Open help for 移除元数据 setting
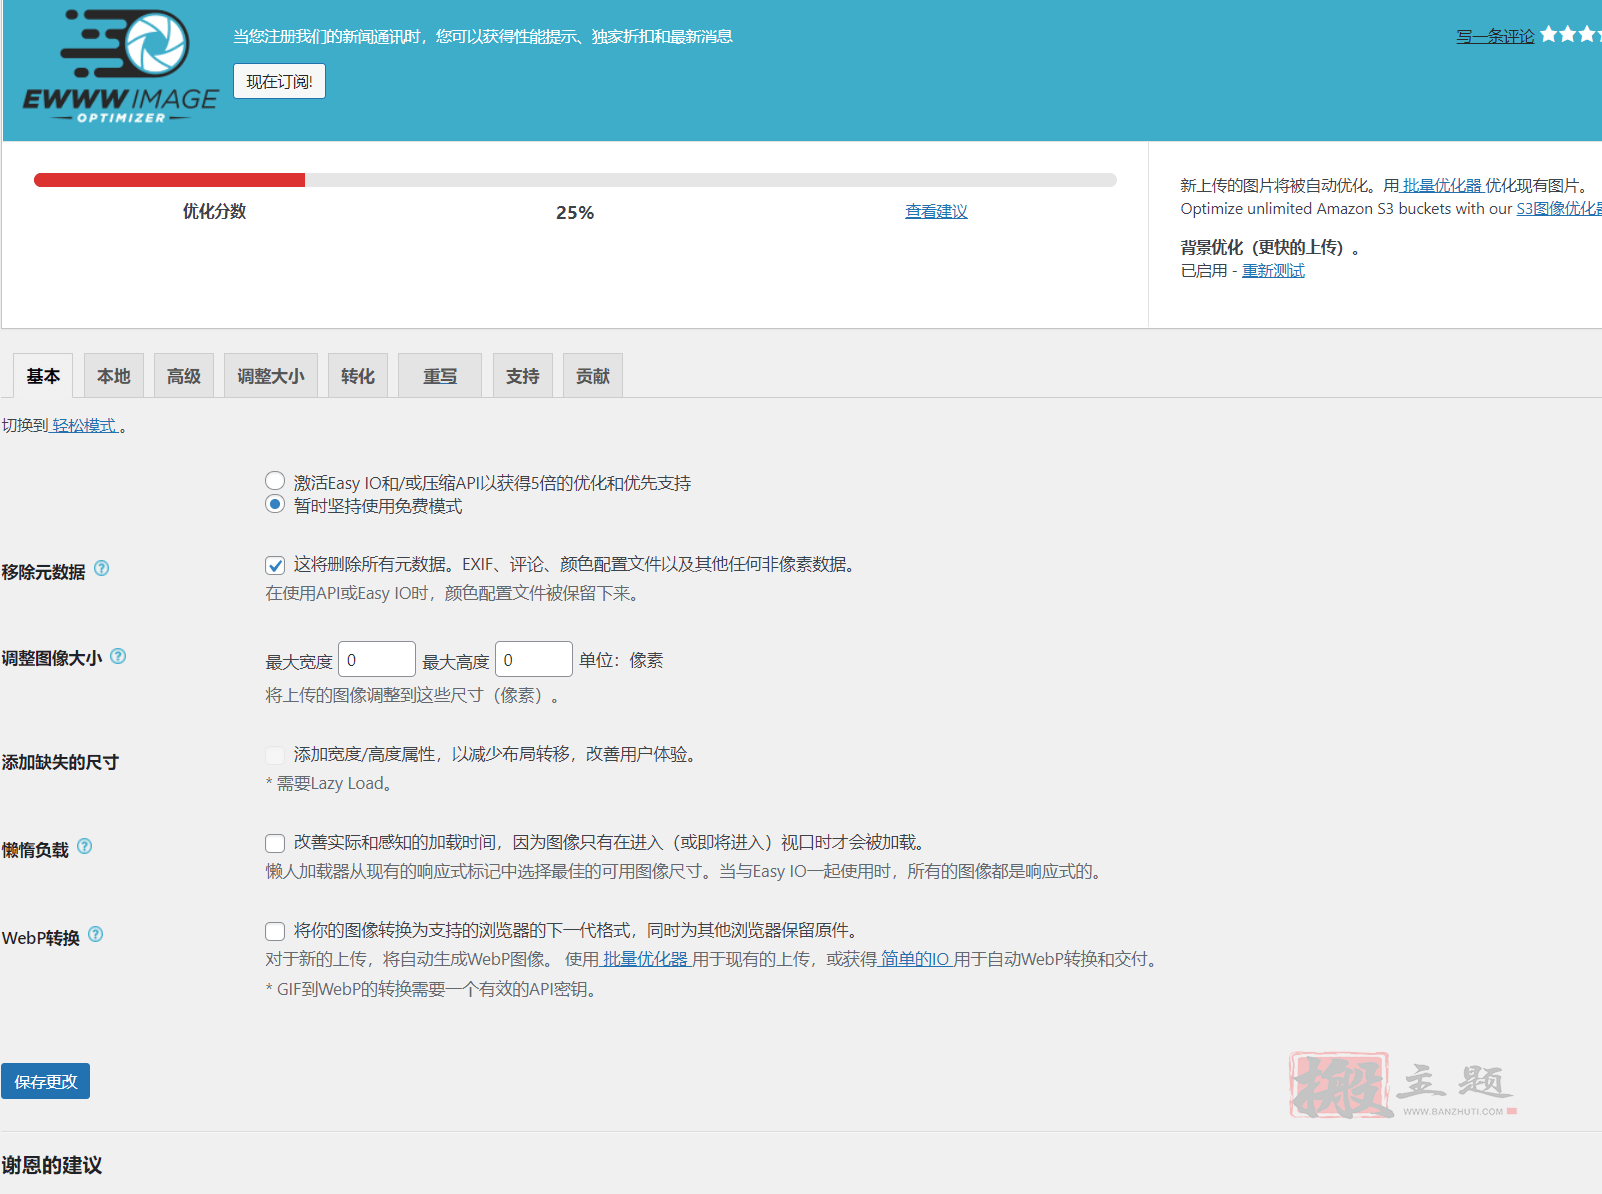The width and height of the screenshot is (1602, 1194). 102,569
